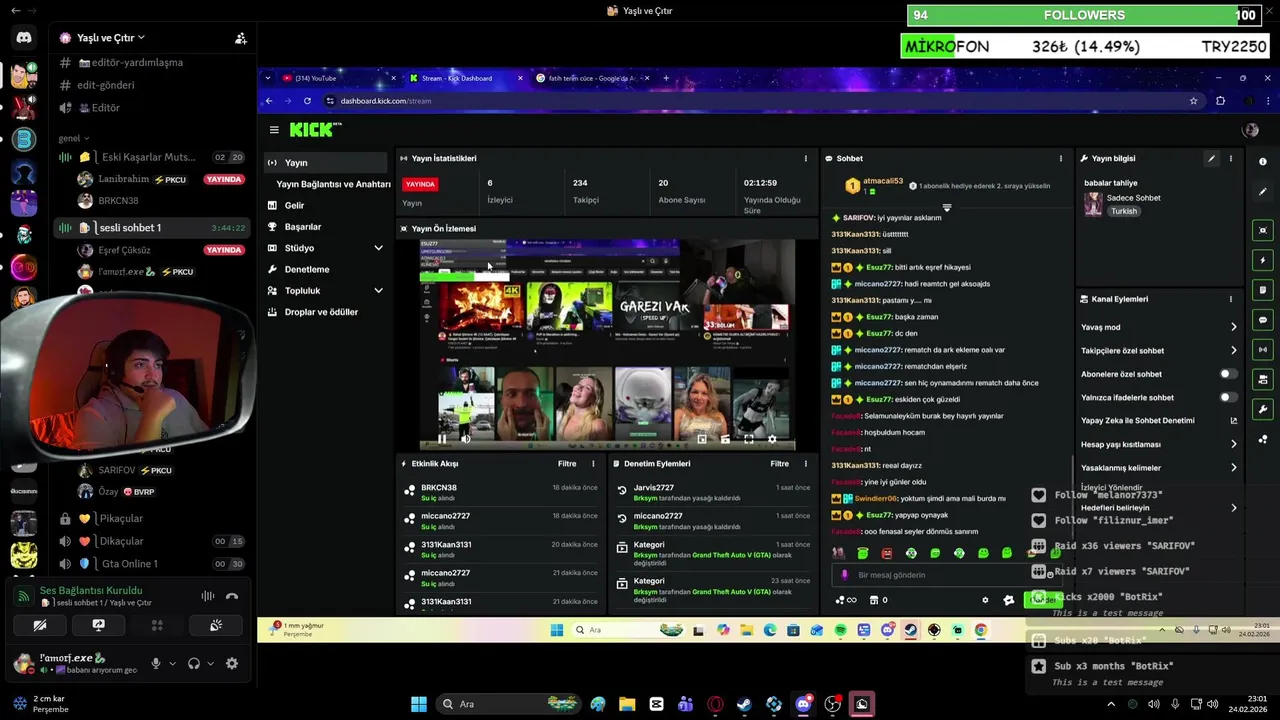Open Yayın bilgisi three-dot menu

(1231, 158)
